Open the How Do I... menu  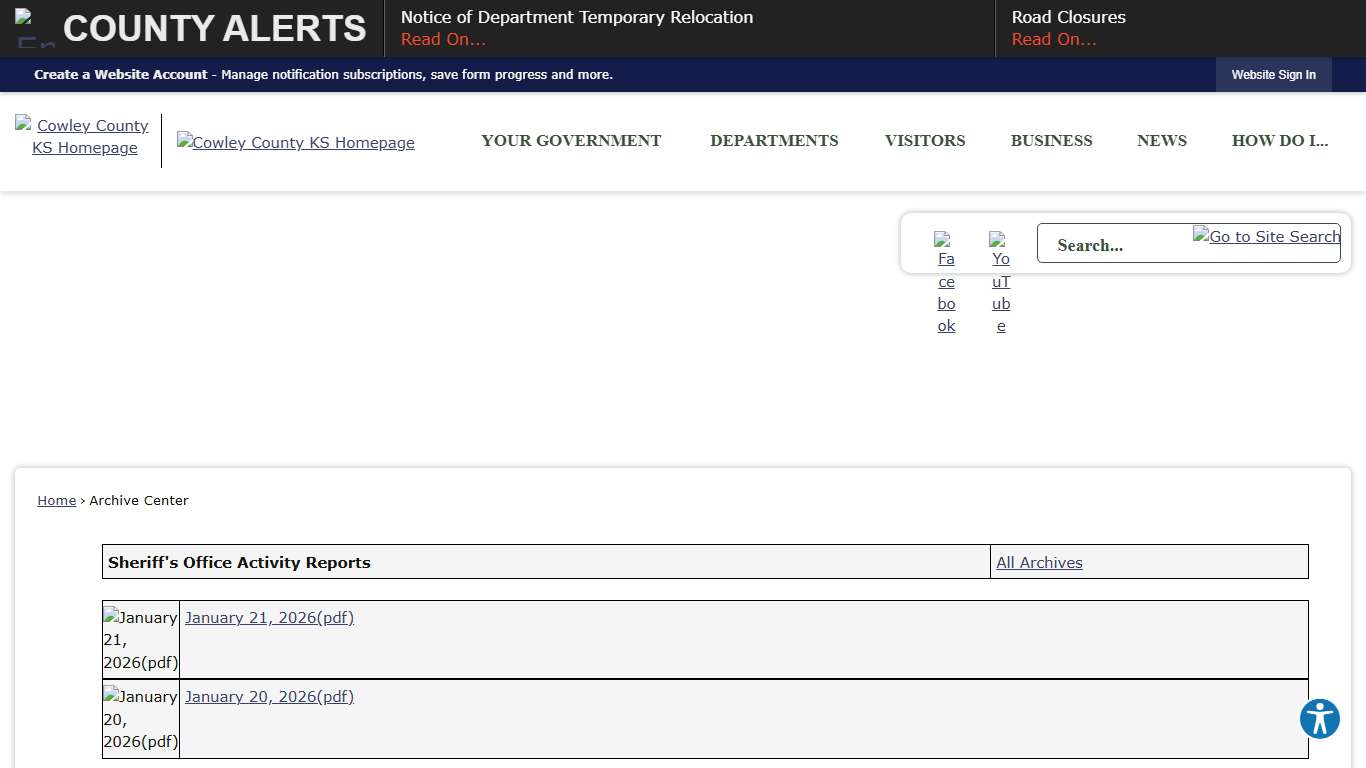(1280, 141)
